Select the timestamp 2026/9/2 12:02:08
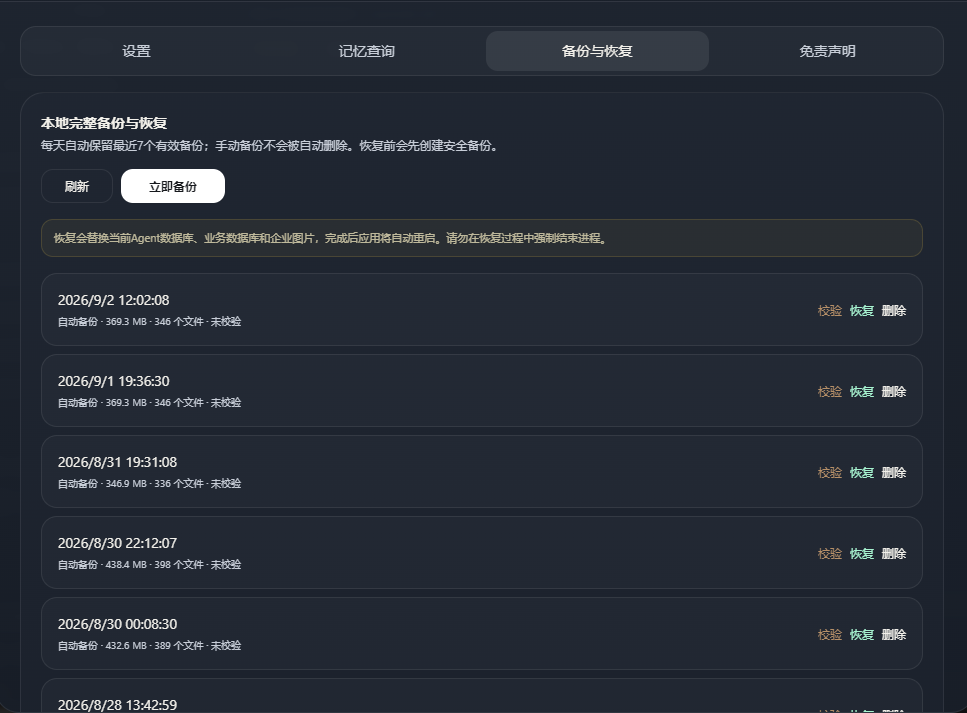Image resolution: width=967 pixels, height=713 pixels. click(x=113, y=300)
